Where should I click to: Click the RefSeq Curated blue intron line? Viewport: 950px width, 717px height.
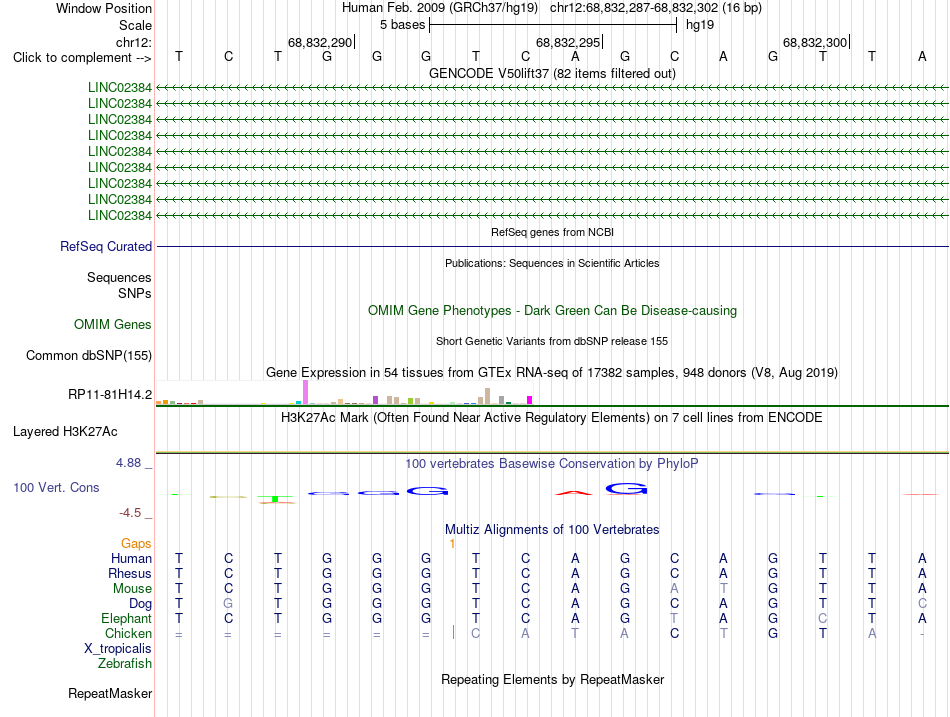[552, 247]
